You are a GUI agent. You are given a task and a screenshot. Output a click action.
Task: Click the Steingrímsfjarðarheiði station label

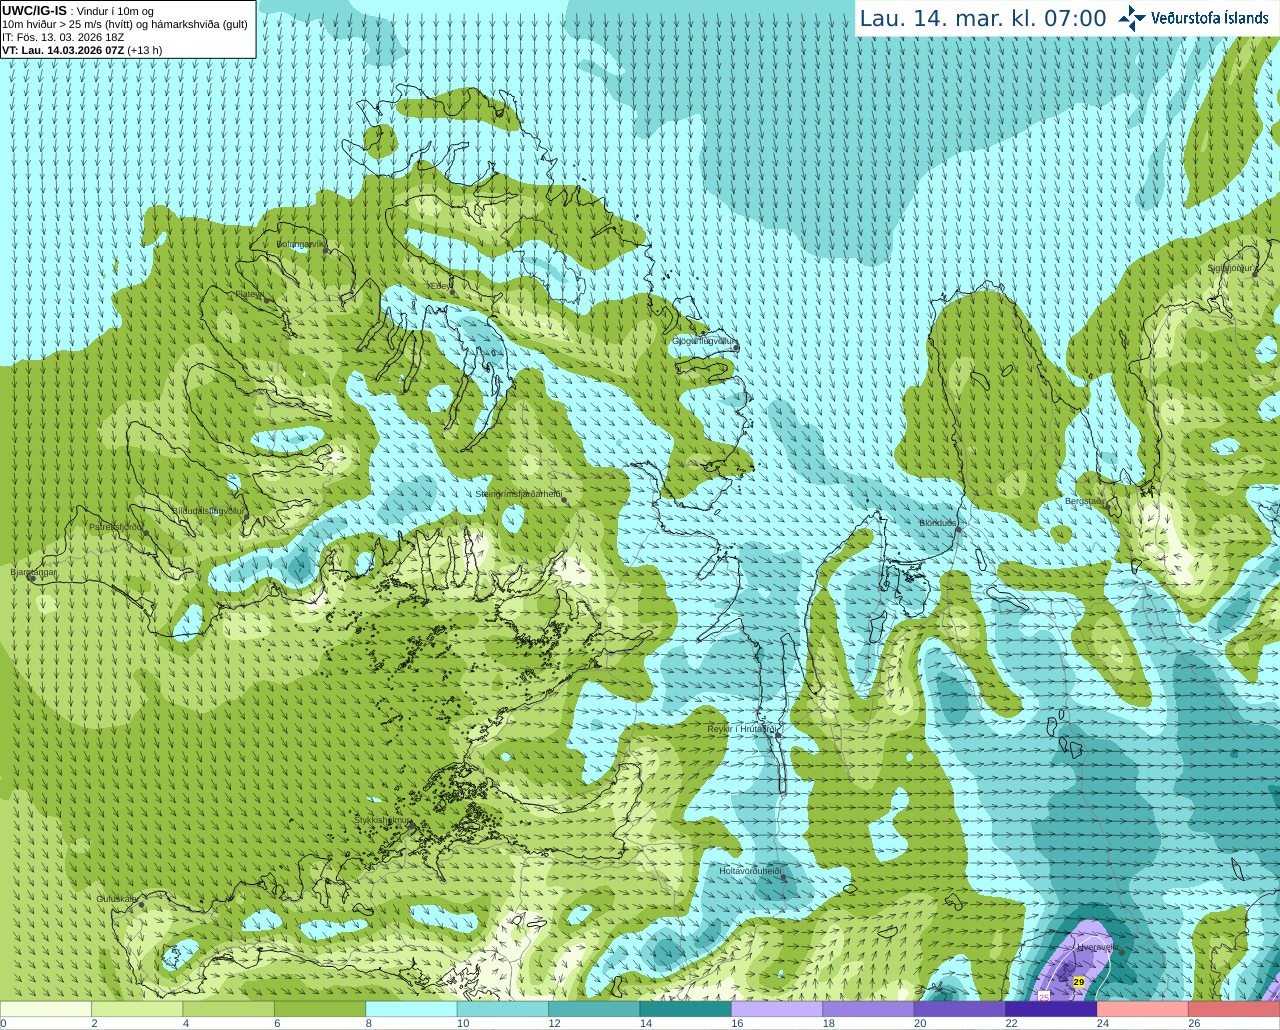[518, 494]
